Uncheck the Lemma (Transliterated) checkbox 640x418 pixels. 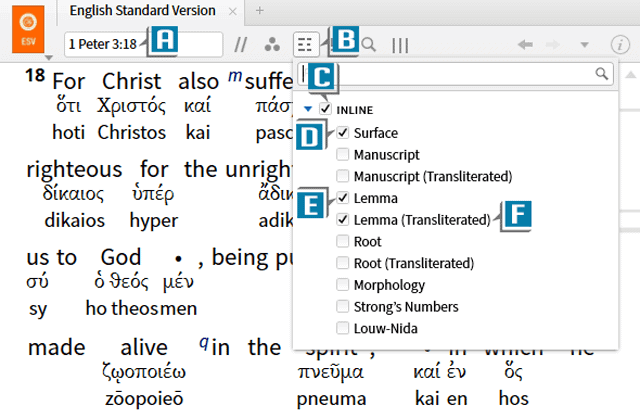[x=344, y=220]
